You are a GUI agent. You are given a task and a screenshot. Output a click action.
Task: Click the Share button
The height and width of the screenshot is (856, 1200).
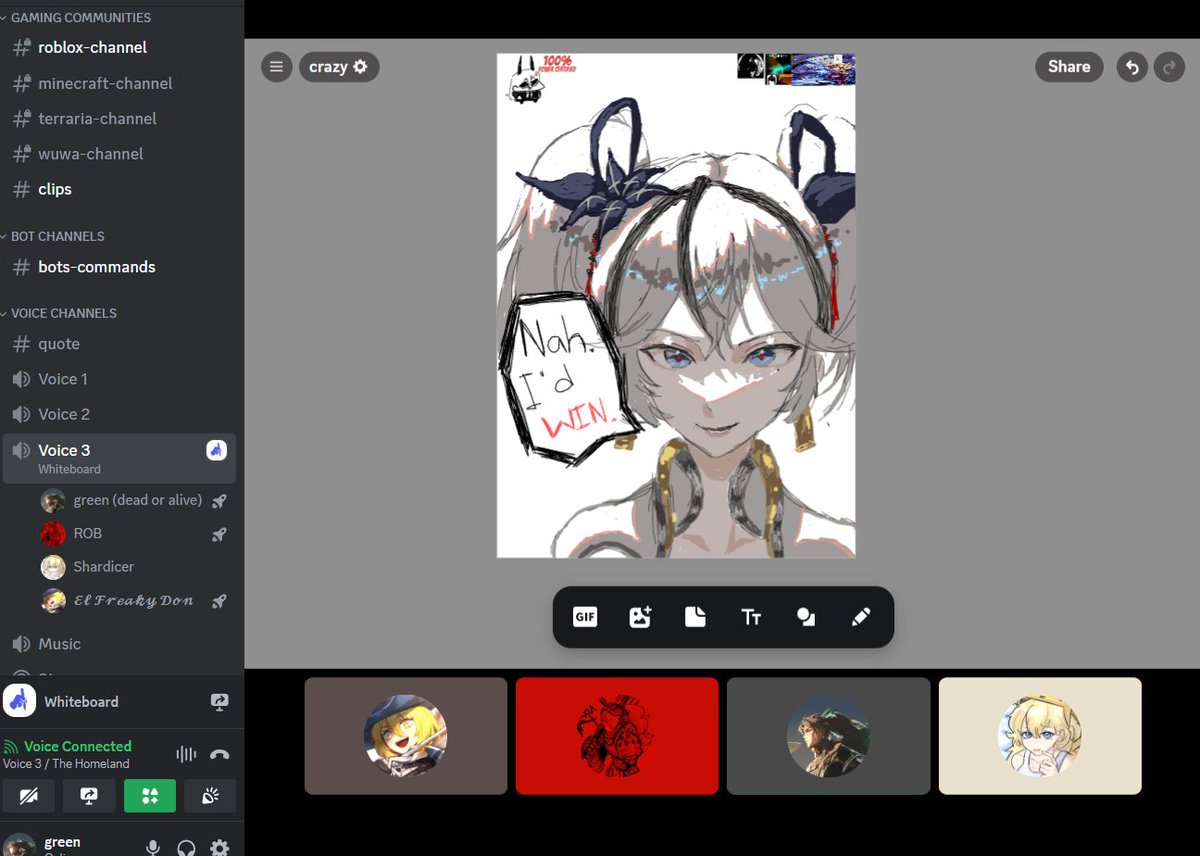click(1069, 67)
